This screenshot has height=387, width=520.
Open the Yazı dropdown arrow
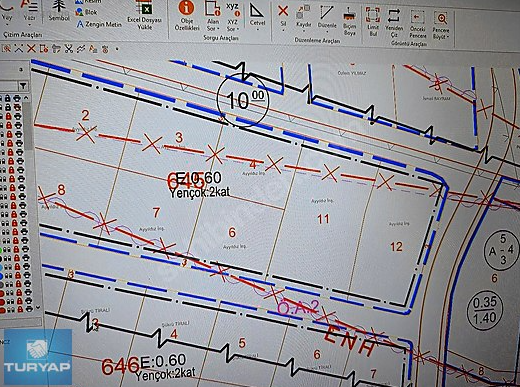tap(29, 25)
